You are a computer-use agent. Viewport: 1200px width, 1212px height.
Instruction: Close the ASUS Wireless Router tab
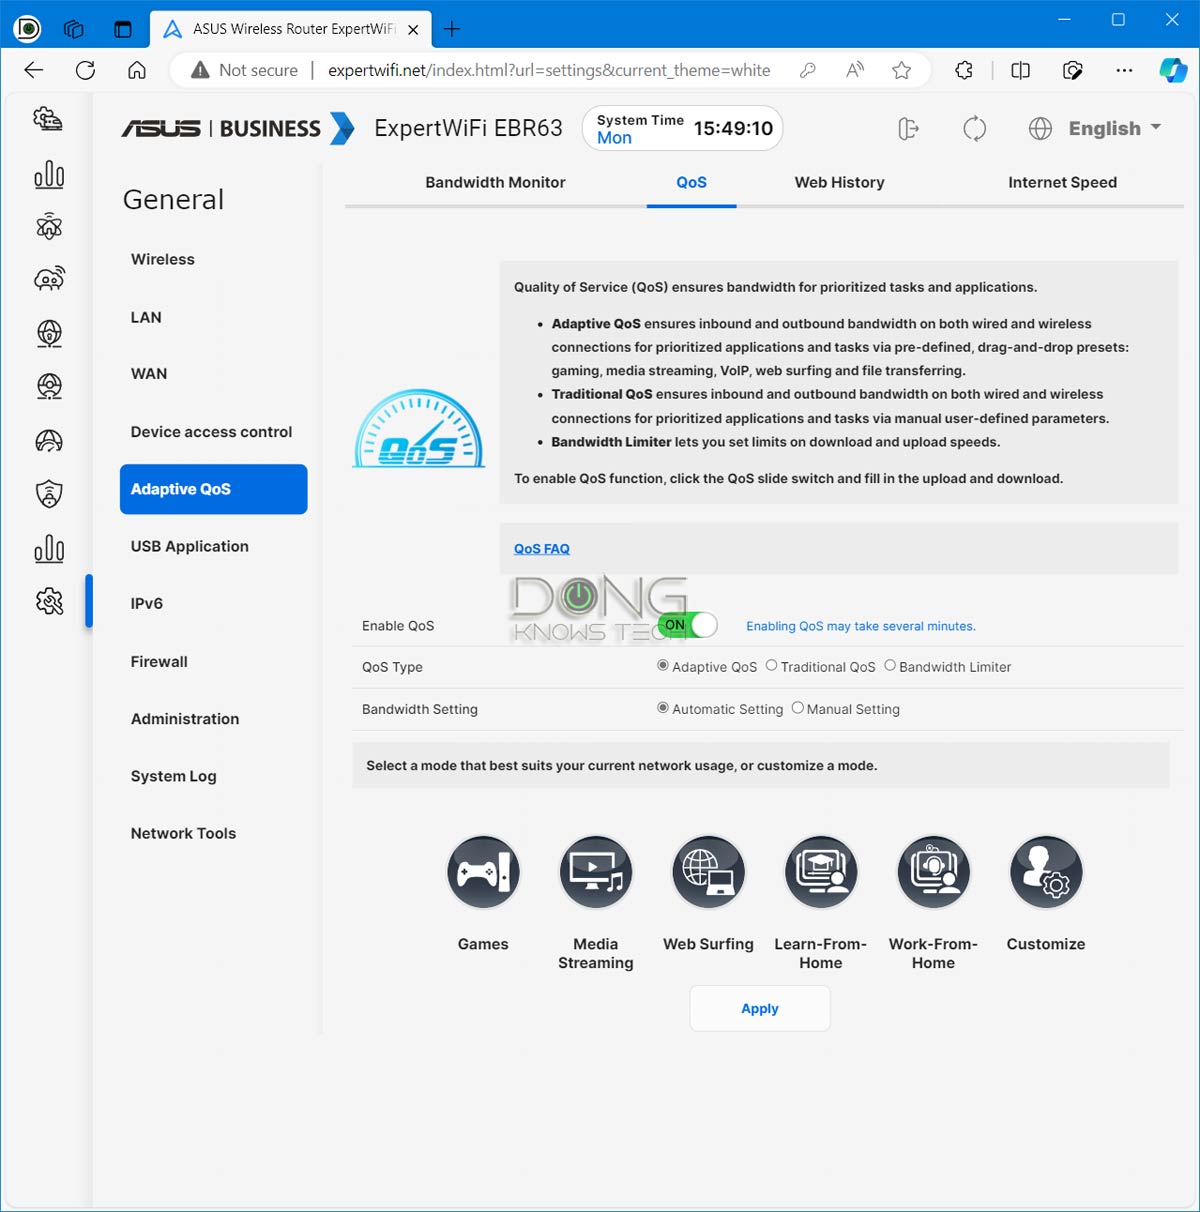[x=413, y=30]
